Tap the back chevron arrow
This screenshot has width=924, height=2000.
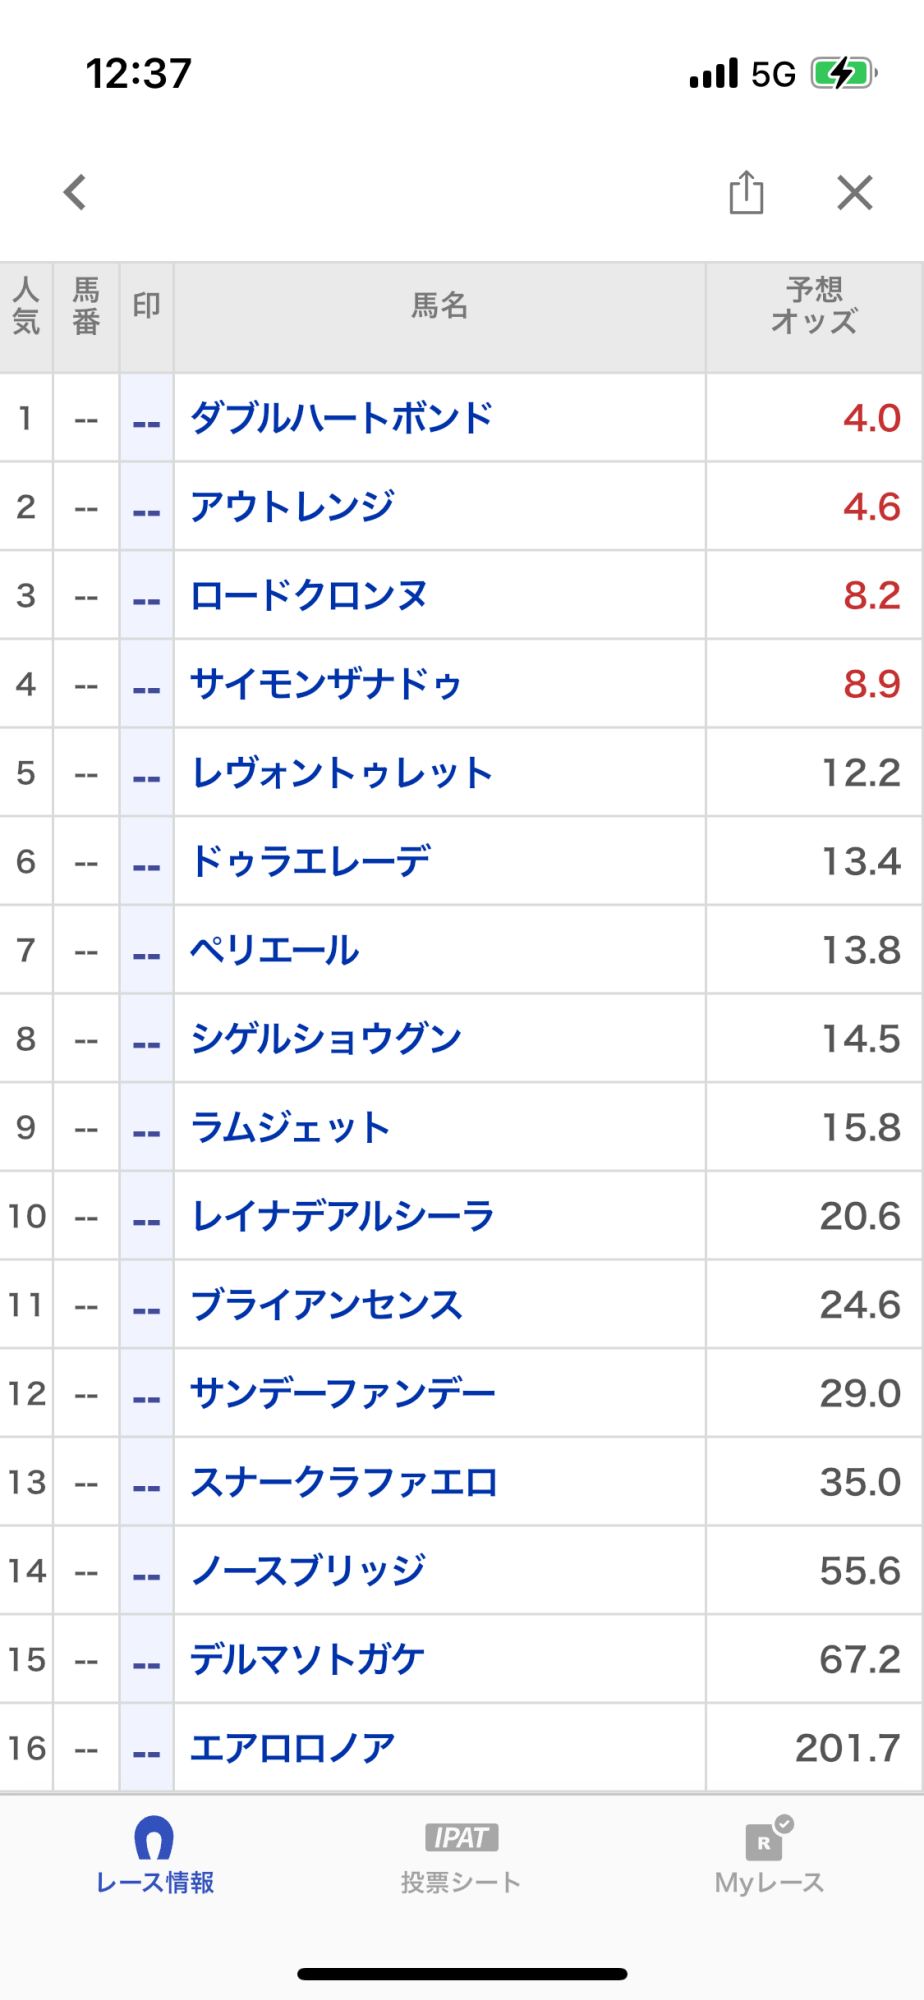click(x=75, y=192)
